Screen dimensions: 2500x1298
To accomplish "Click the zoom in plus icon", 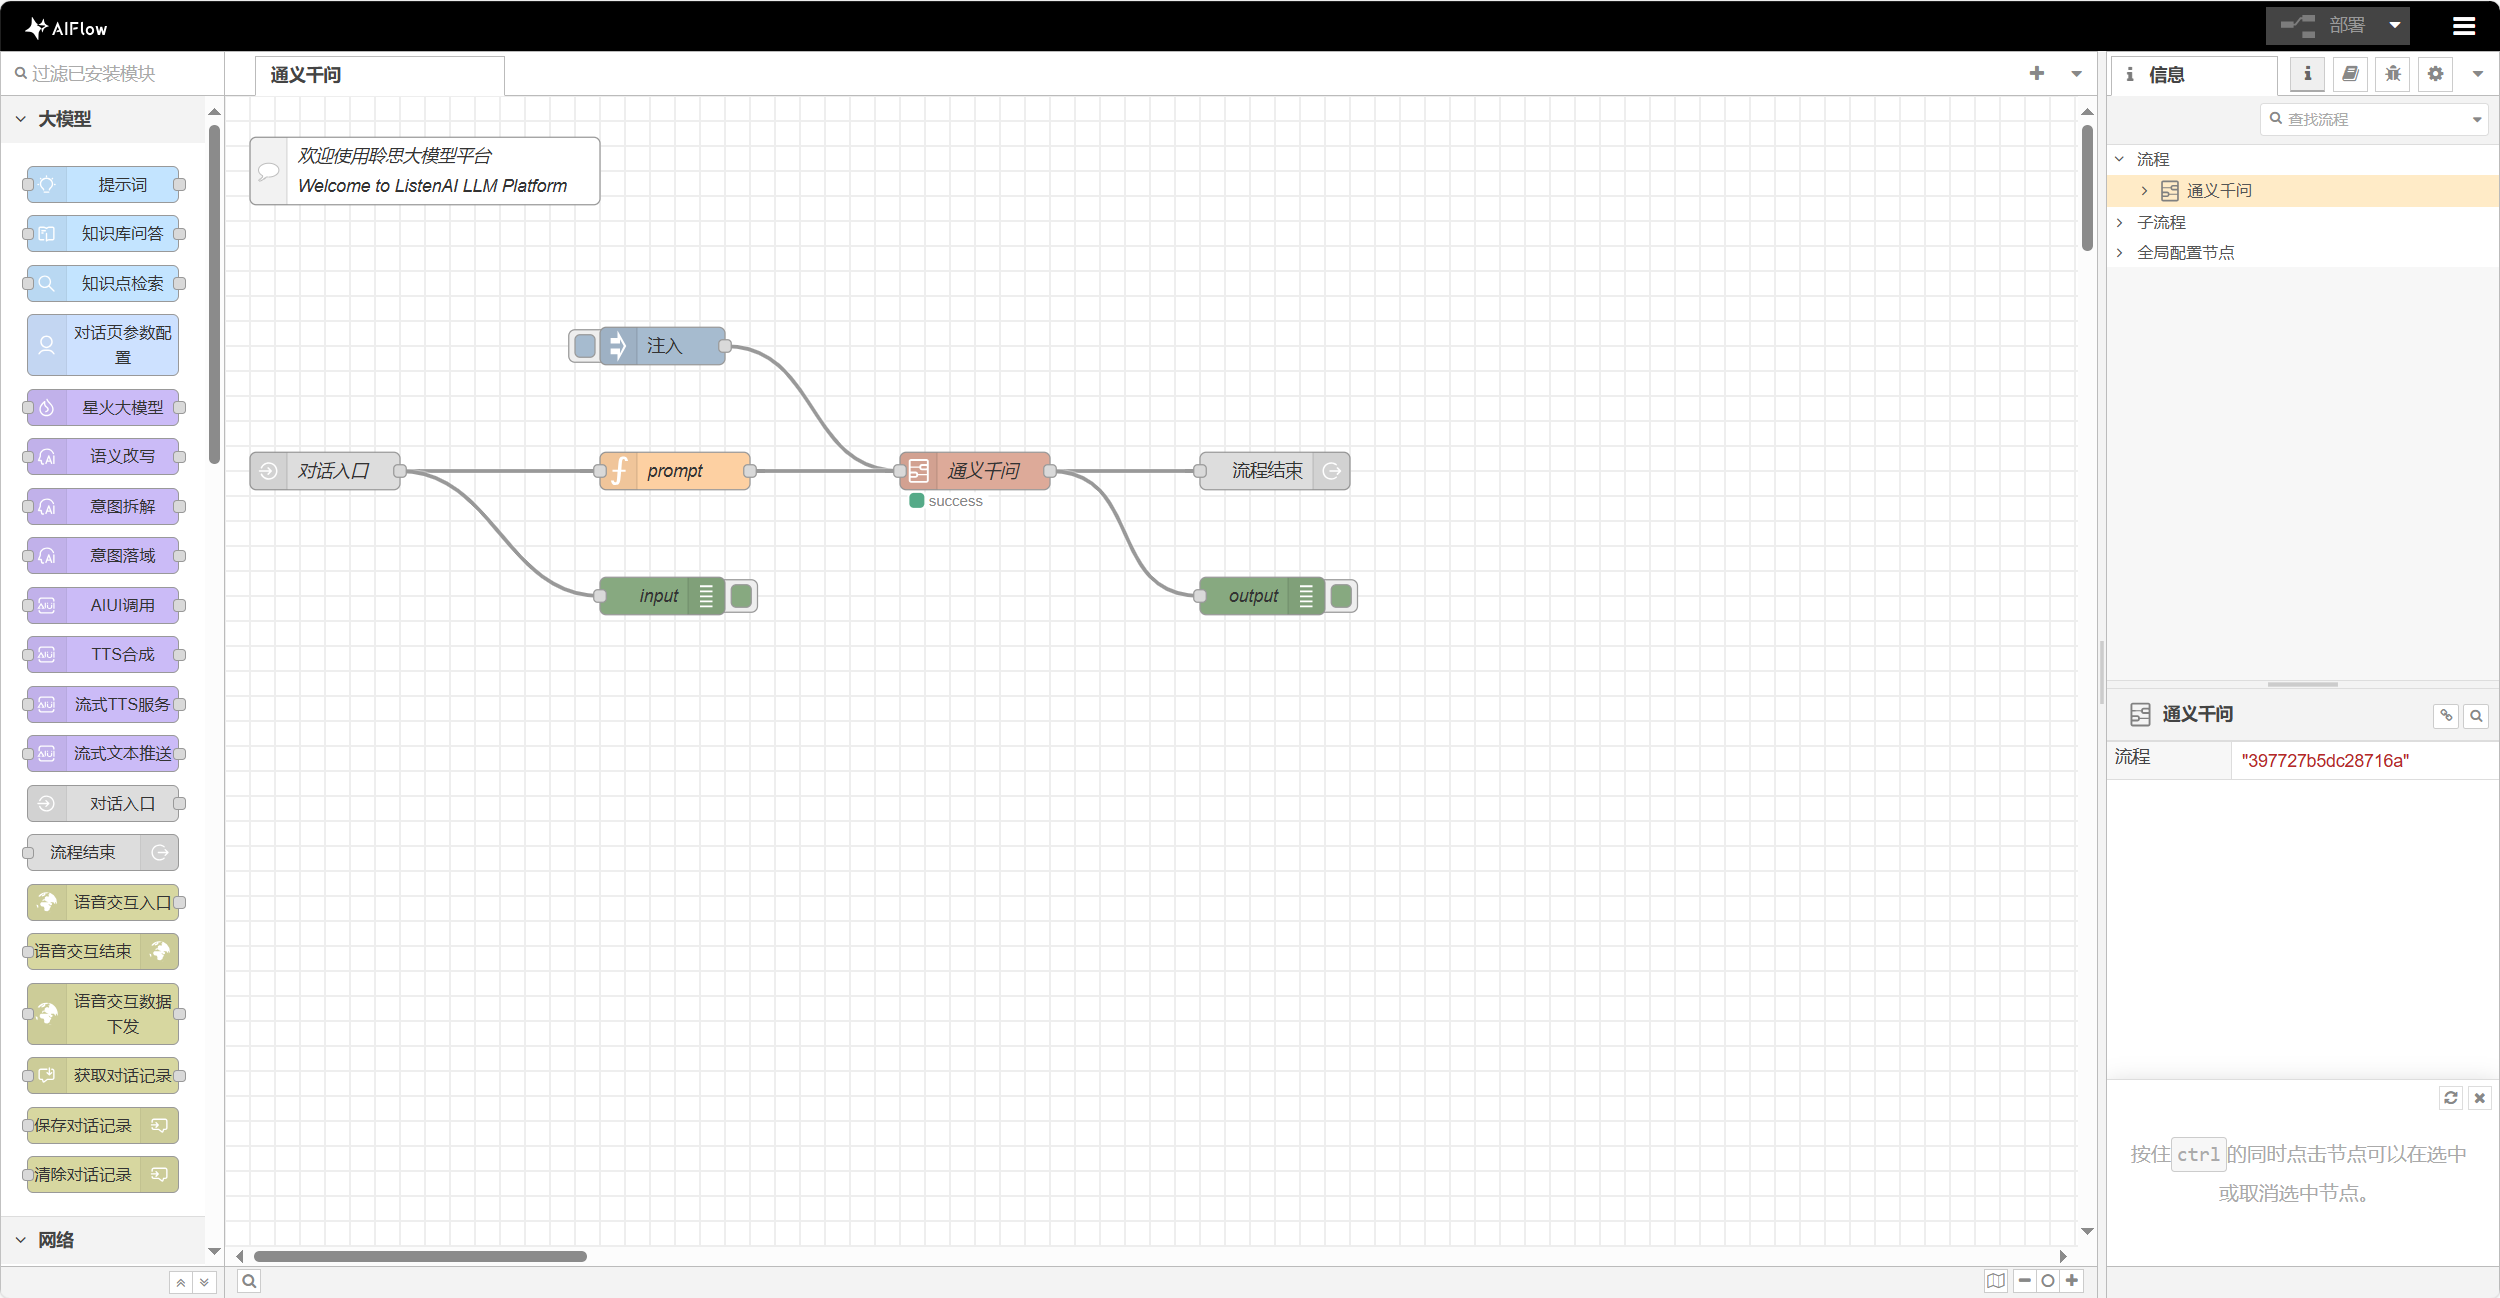I will tap(2072, 1280).
